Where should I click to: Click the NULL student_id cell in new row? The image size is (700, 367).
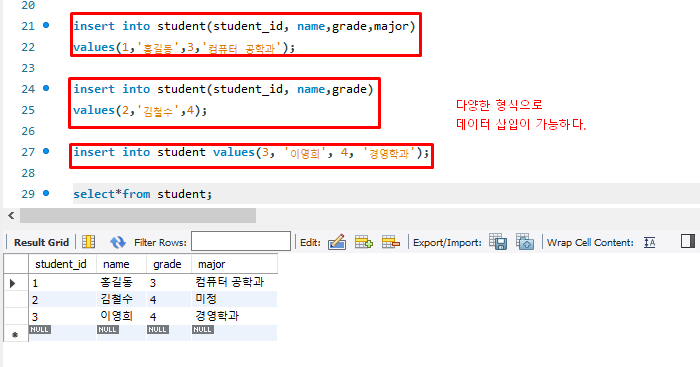point(62,333)
